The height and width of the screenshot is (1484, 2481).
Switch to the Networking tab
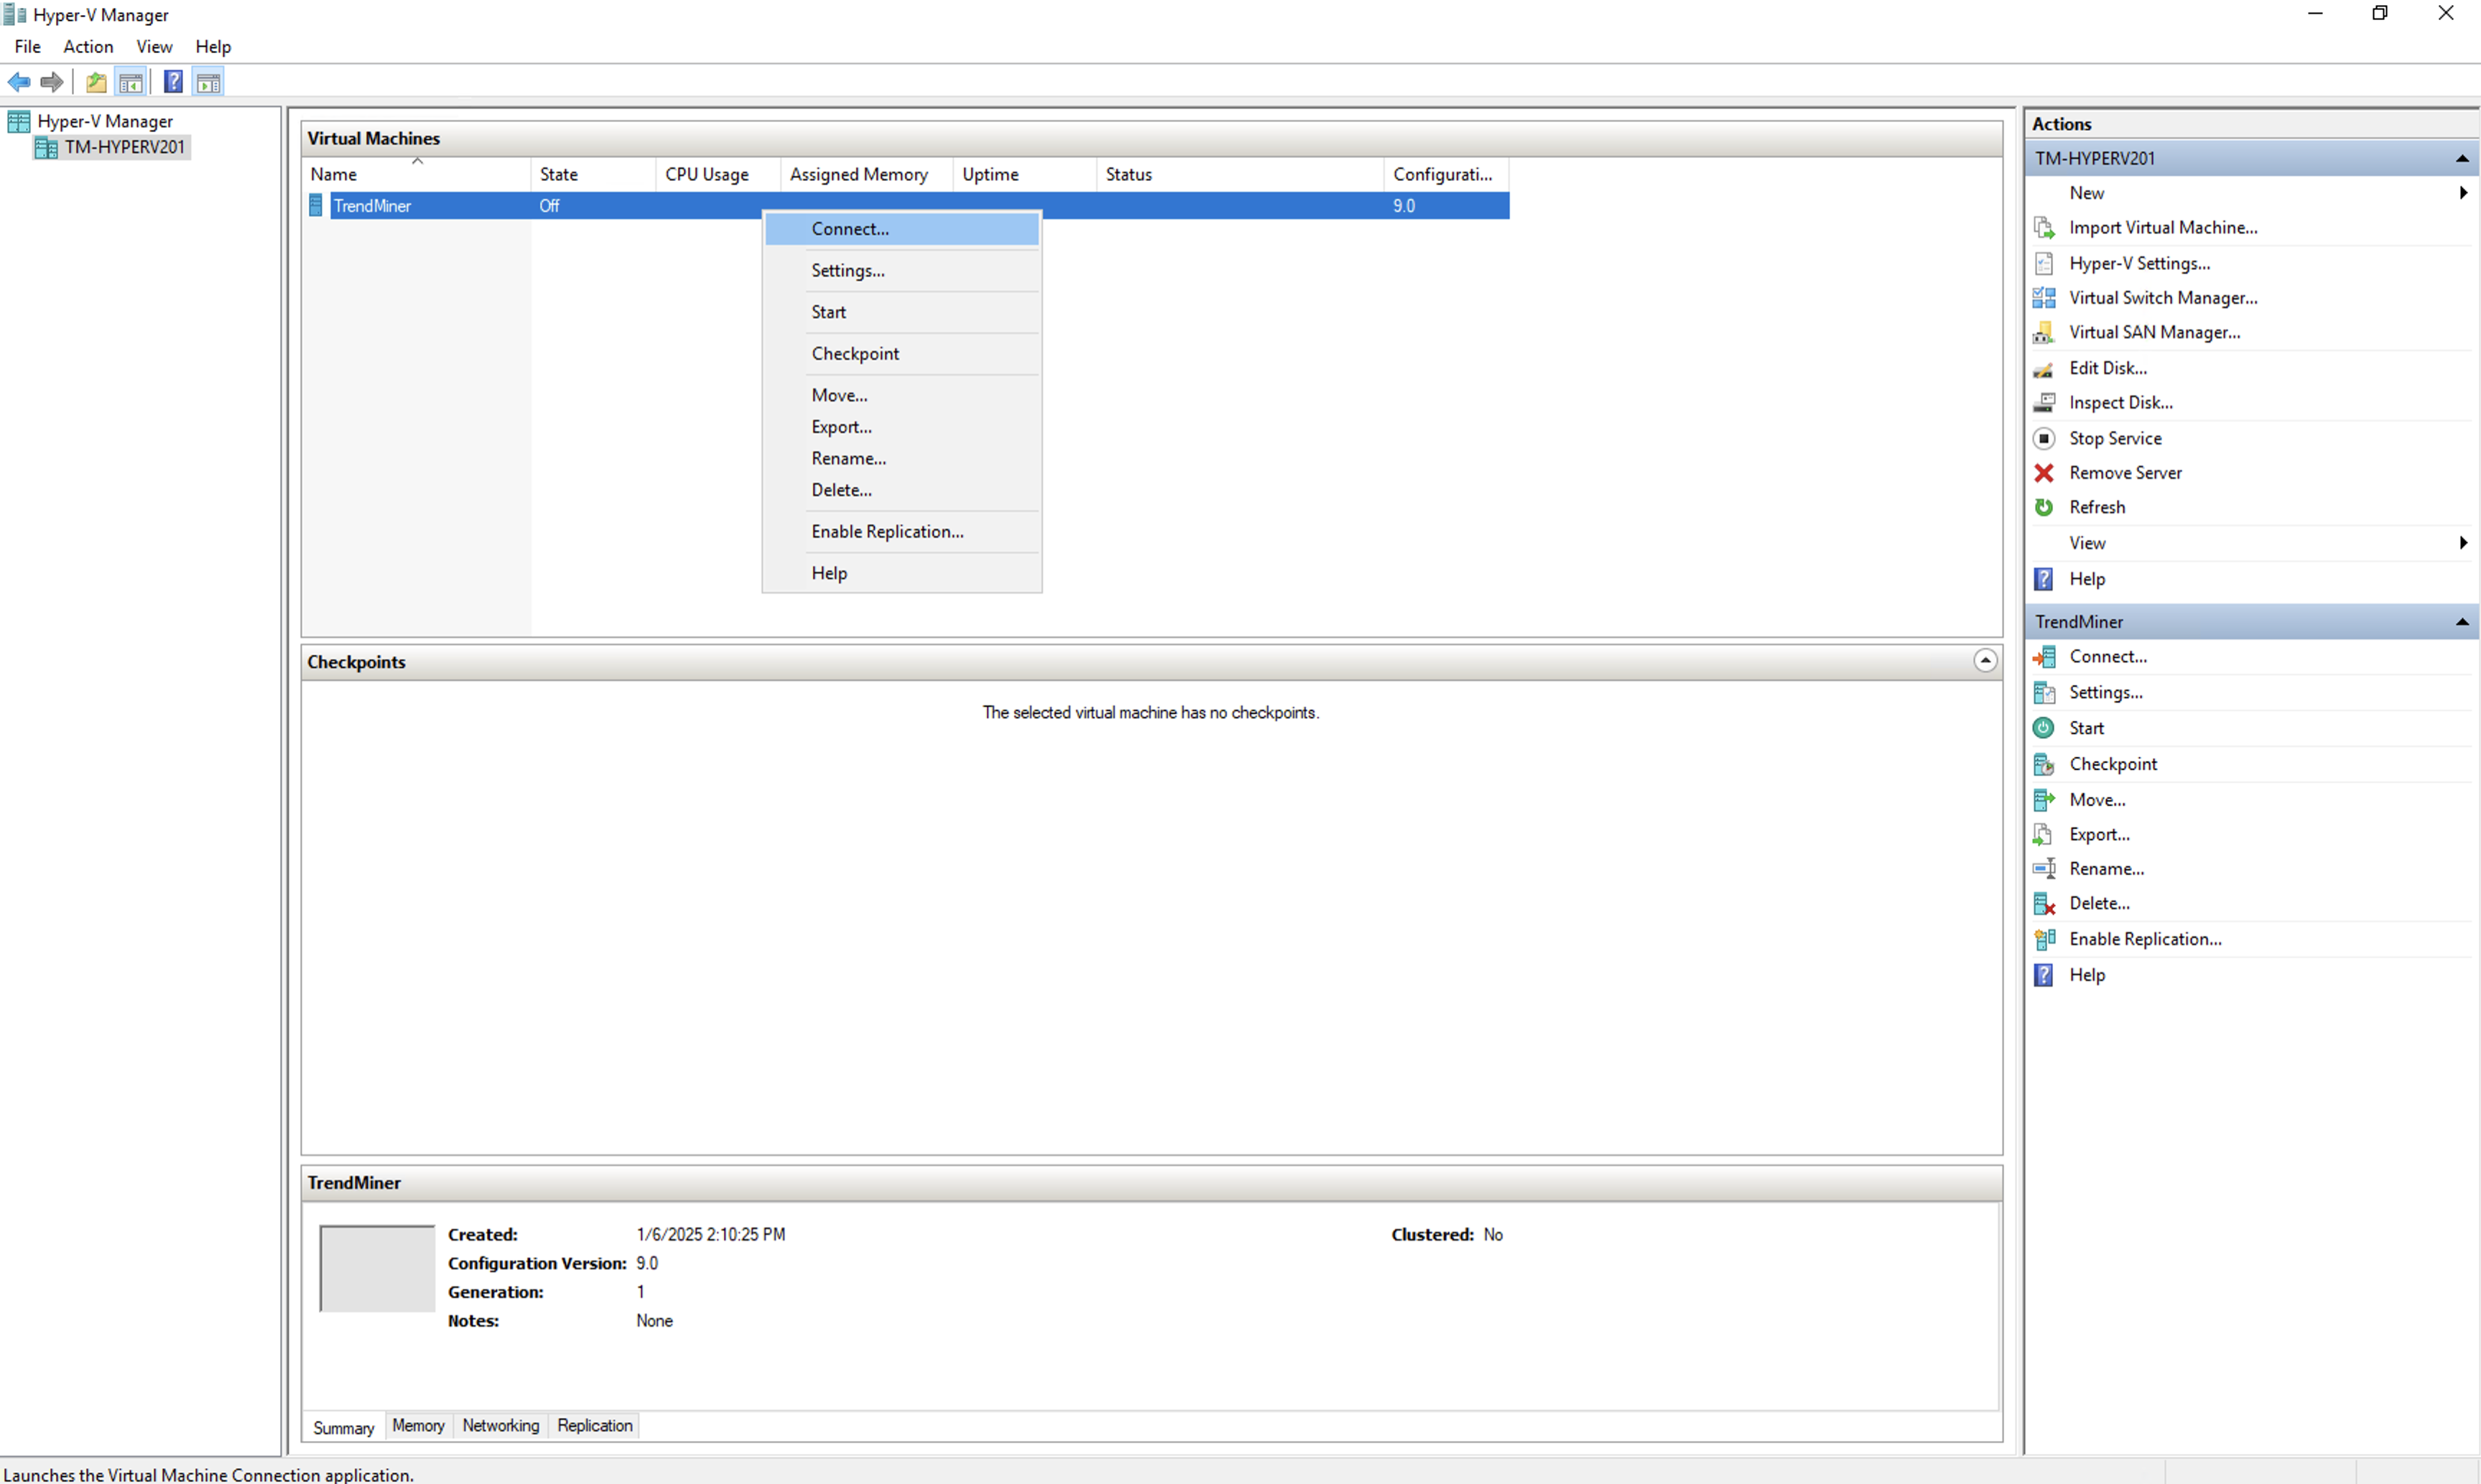[500, 1426]
